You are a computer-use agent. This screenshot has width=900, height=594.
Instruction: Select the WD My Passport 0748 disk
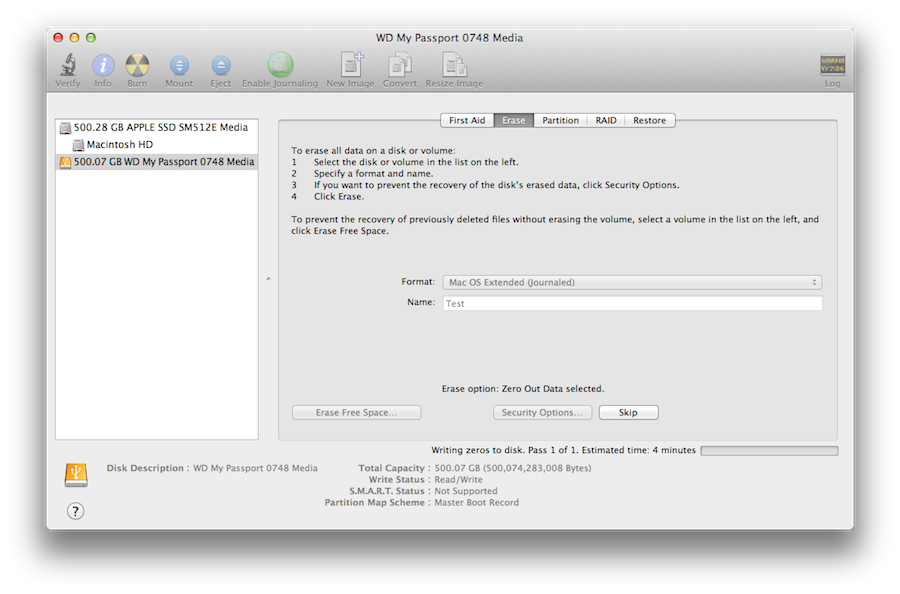pyautogui.click(x=156, y=162)
